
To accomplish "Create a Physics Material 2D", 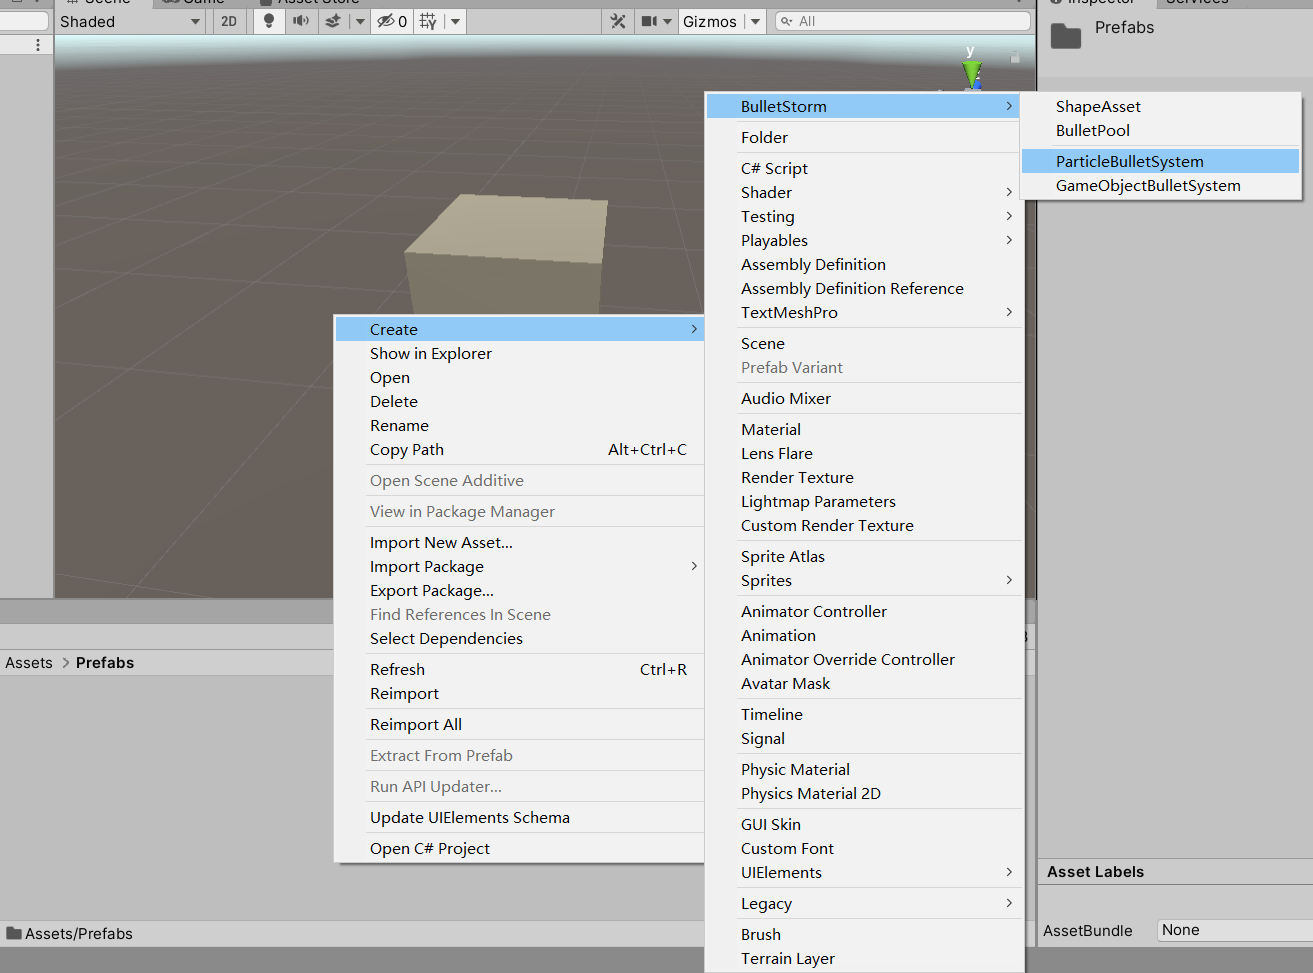I will click(x=863, y=793).
